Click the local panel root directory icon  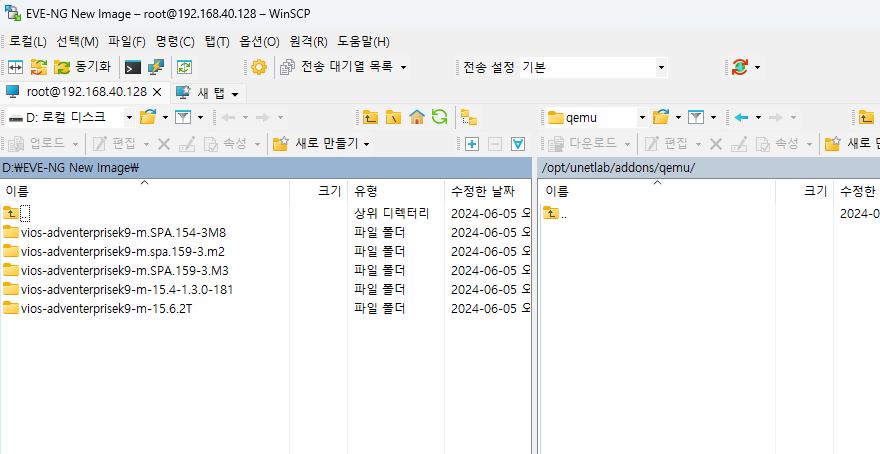[x=393, y=117]
